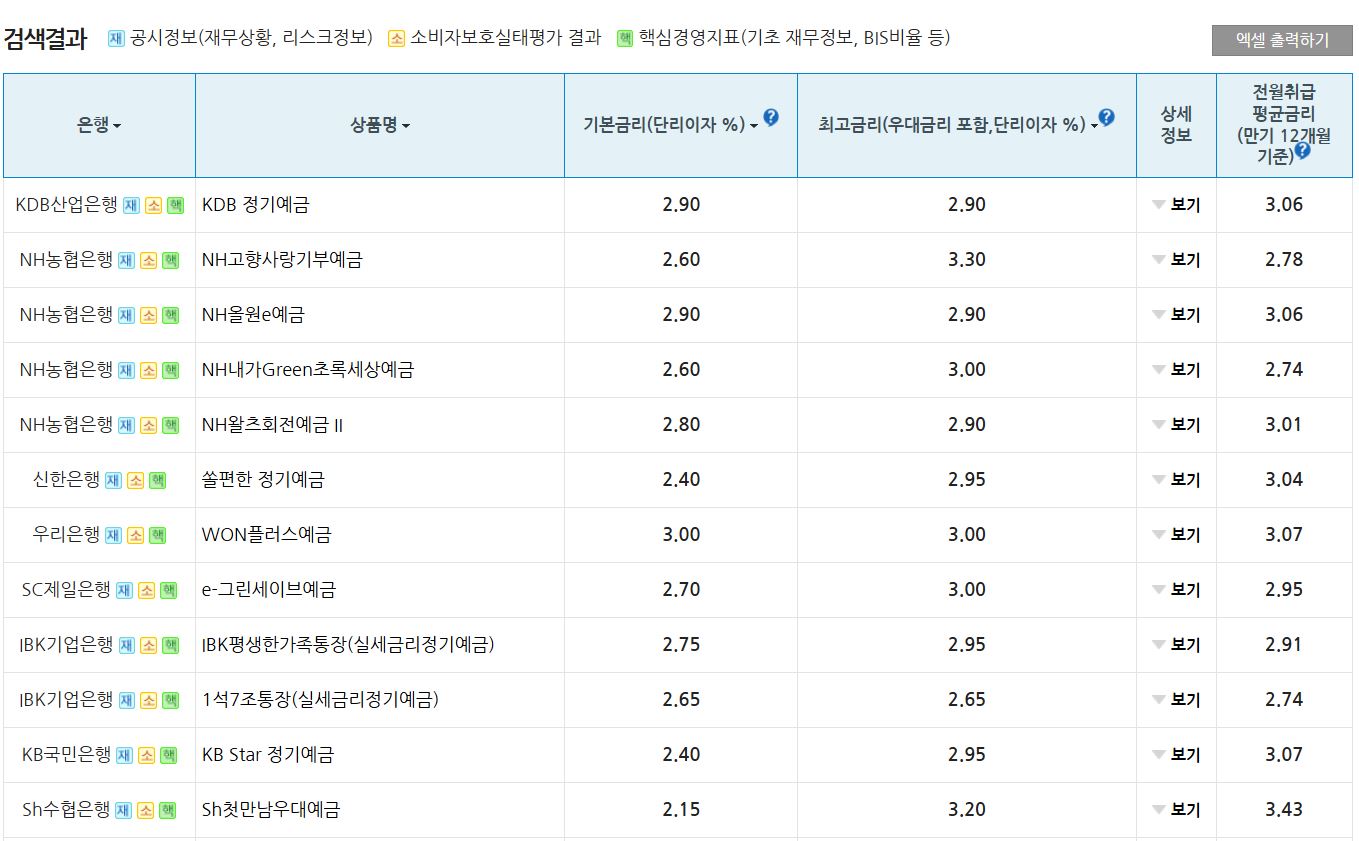Click 핵 icon for KB국민은행
This screenshot has height=841, width=1359.
(168, 755)
